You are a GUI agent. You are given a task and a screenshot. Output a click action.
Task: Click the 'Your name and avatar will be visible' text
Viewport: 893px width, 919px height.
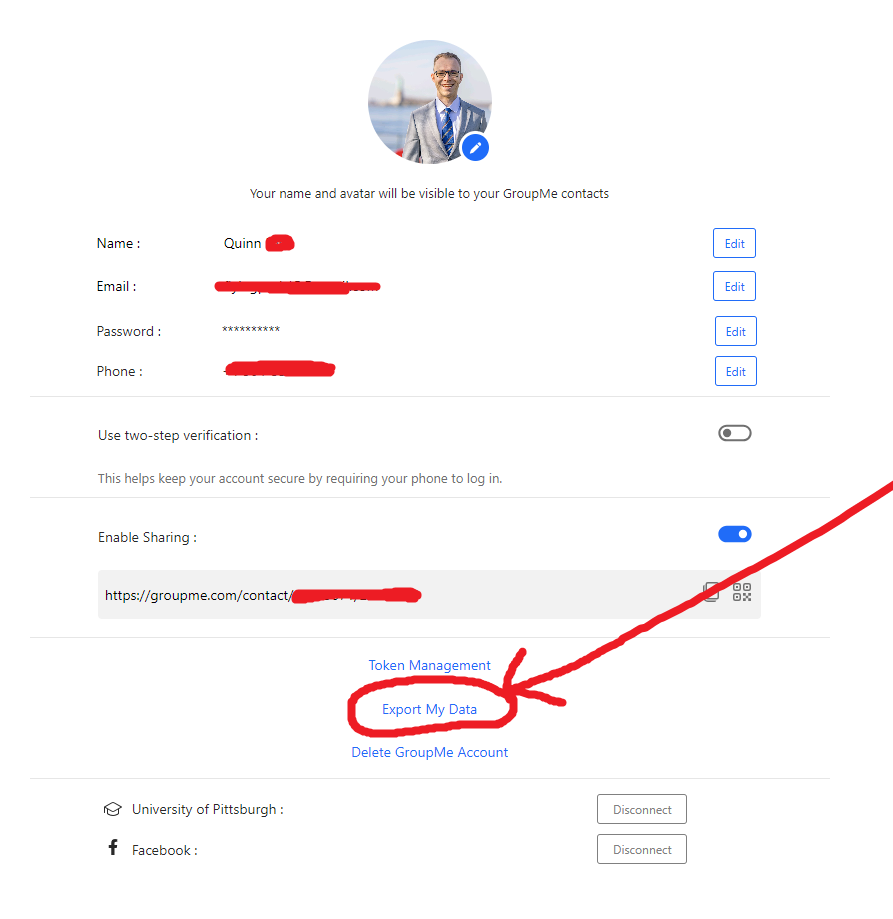tap(430, 193)
